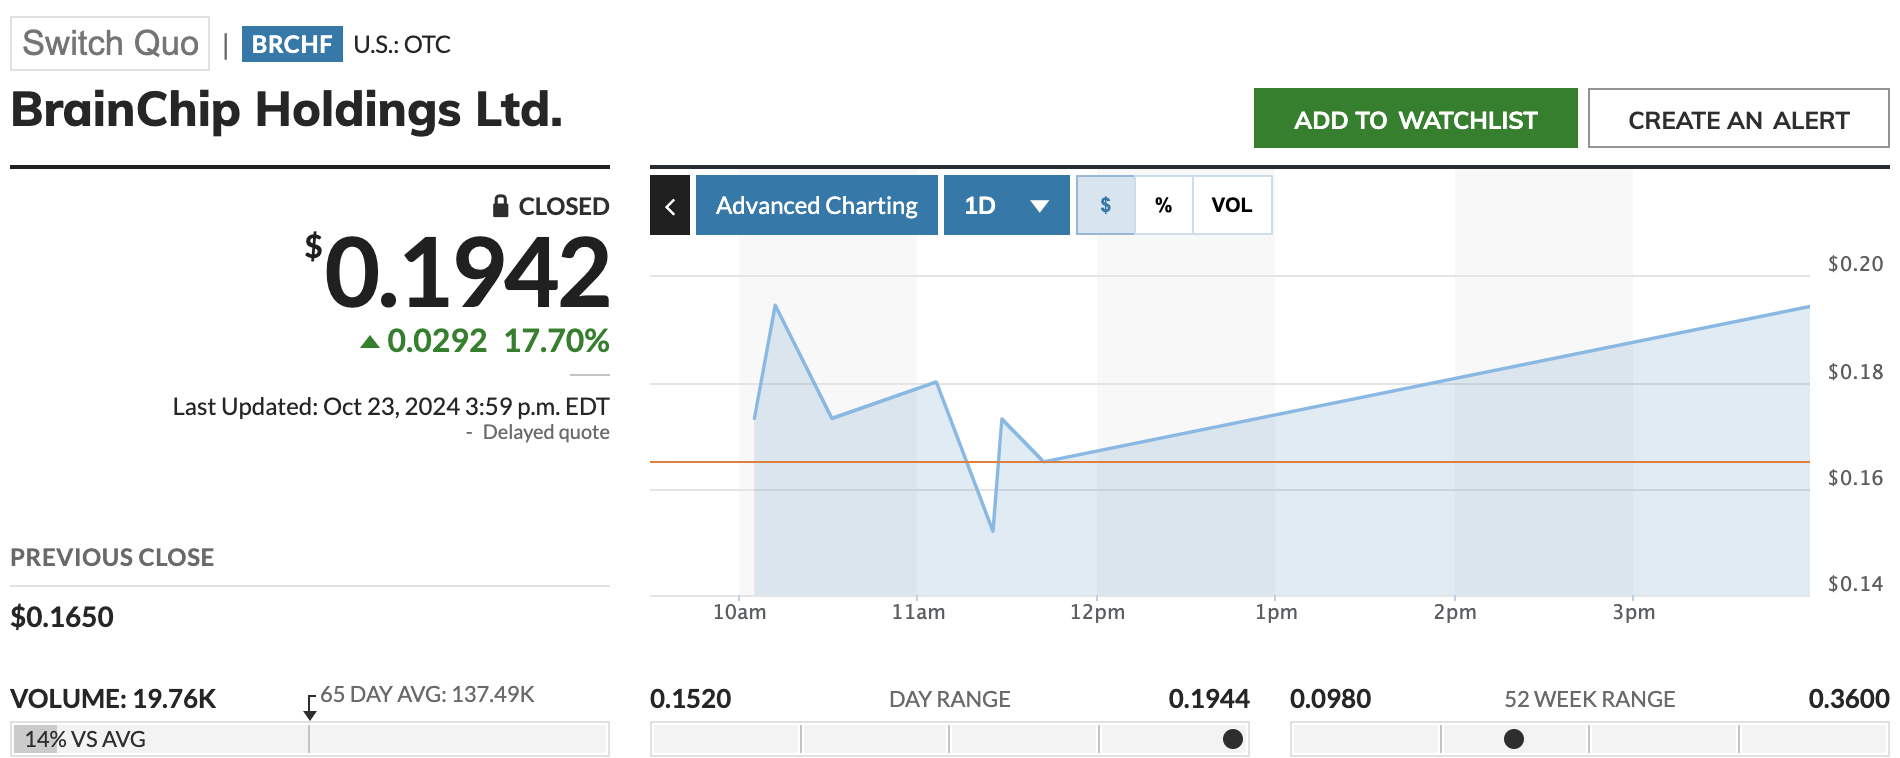This screenshot has width=1900, height=758.
Task: Click the day range position dot
Action: point(1233,739)
